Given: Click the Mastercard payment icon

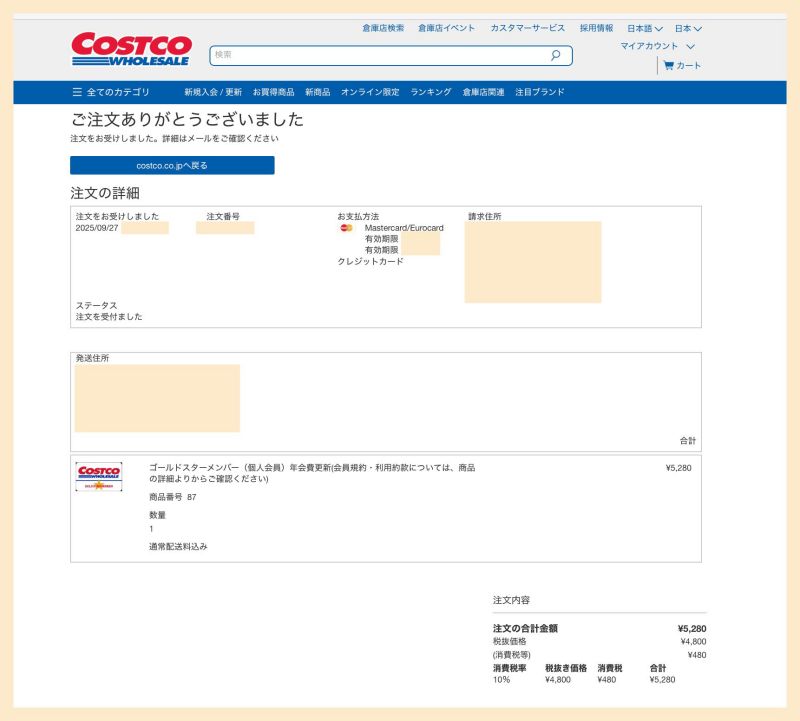Looking at the screenshot, I should 346,228.
